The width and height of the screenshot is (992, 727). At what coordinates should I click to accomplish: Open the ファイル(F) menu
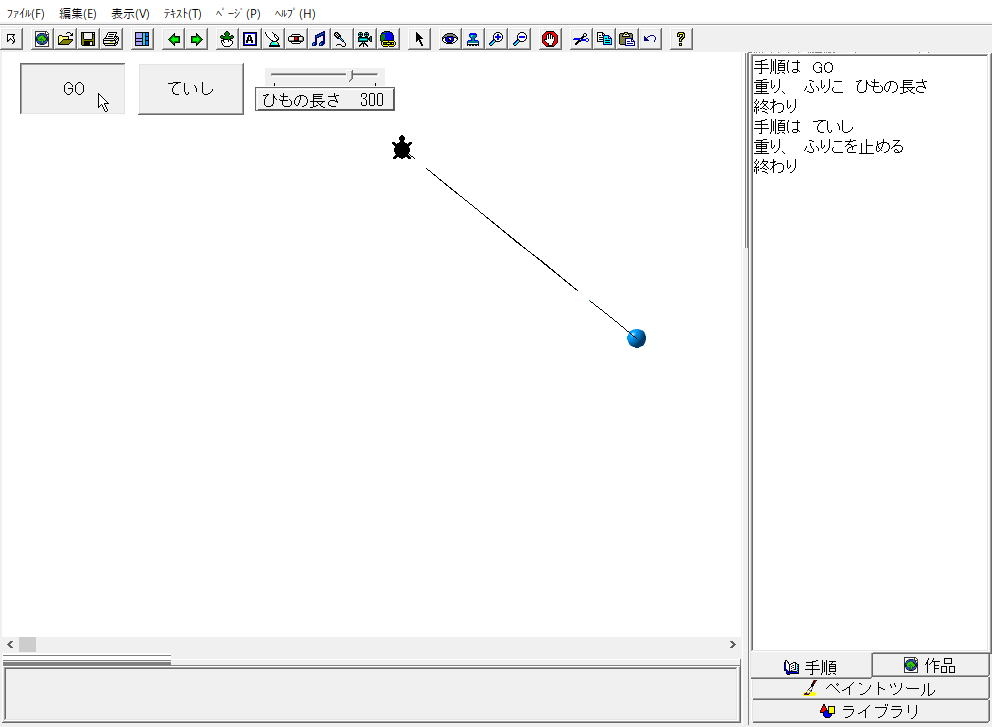(26, 14)
